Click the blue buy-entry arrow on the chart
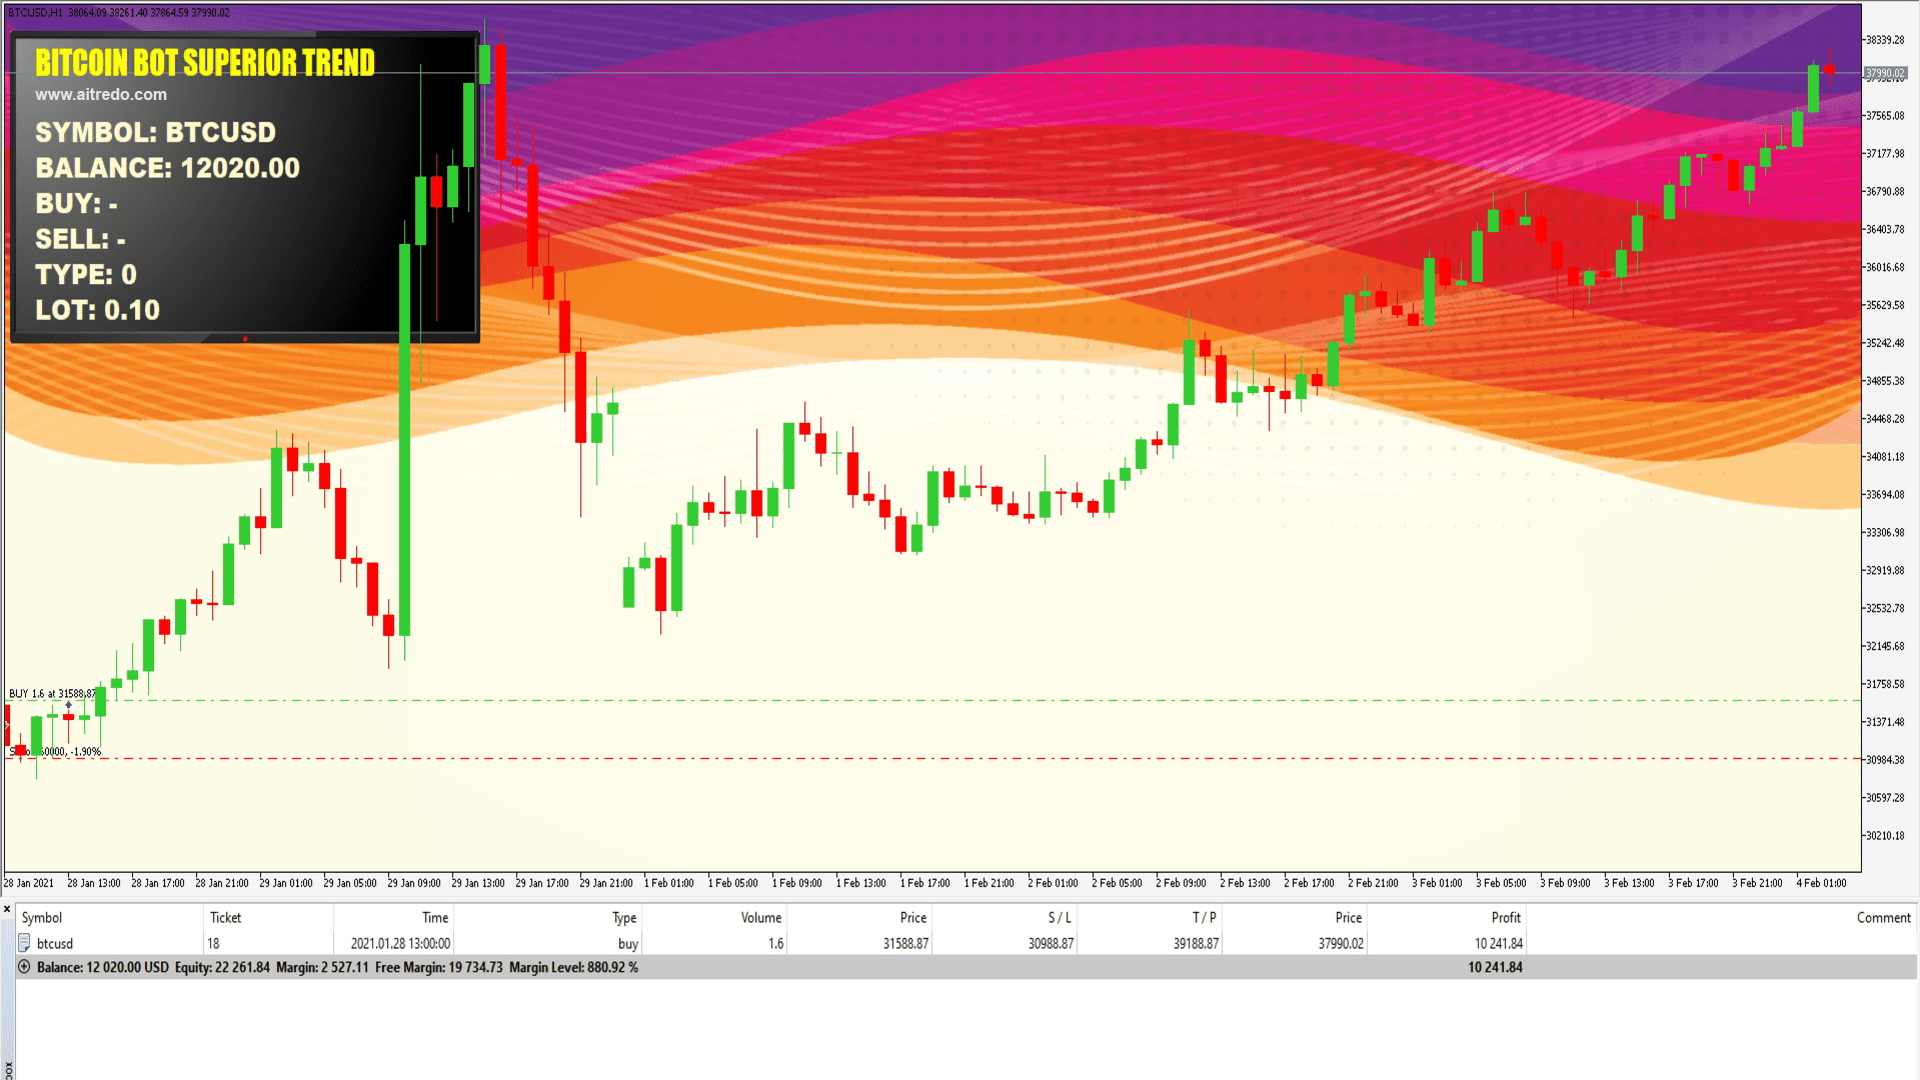Image resolution: width=1920 pixels, height=1080 pixels. point(68,705)
